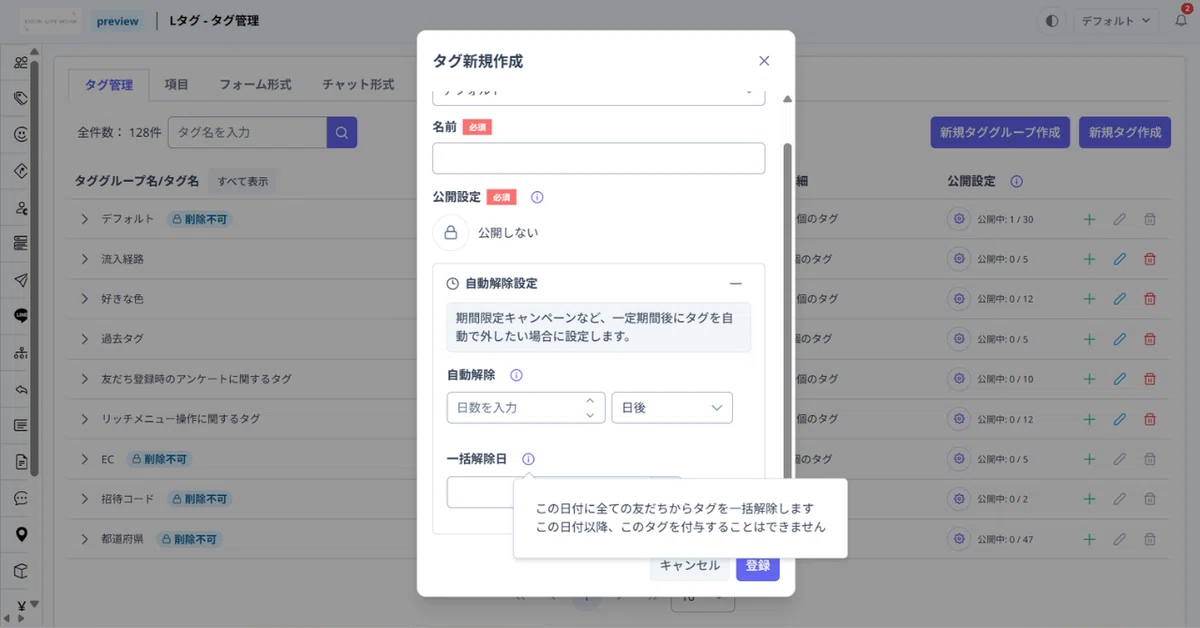Screen dimensions: 1200x628
Task: Open the notification bell icon
Action: point(1180,20)
